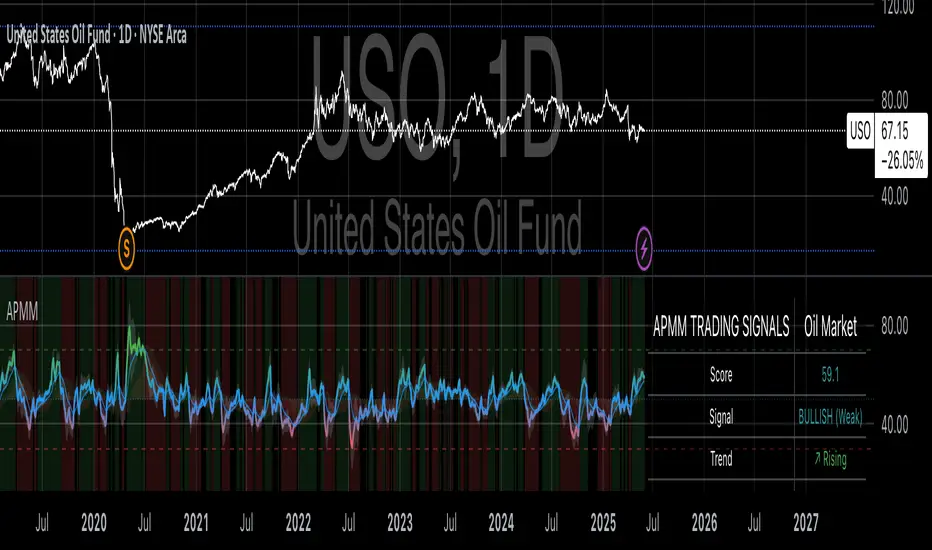This screenshot has height=550, width=932.
Task: Click the 2027 label on time axis
Action: [x=807, y=523]
